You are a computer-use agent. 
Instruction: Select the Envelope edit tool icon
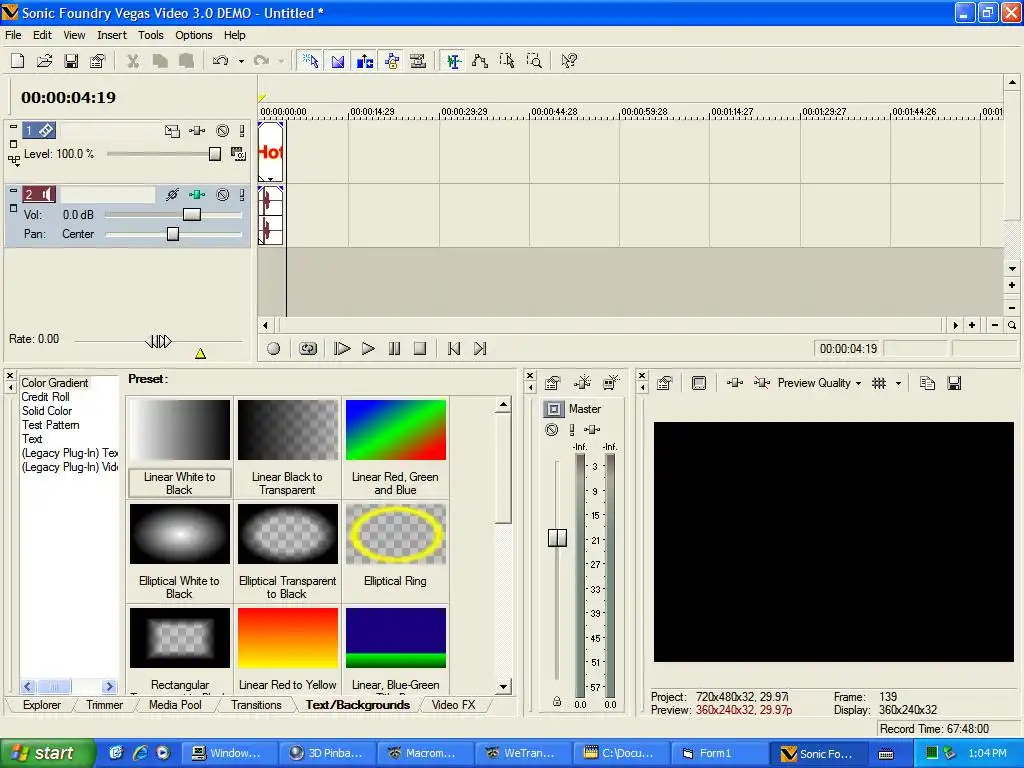(x=480, y=61)
